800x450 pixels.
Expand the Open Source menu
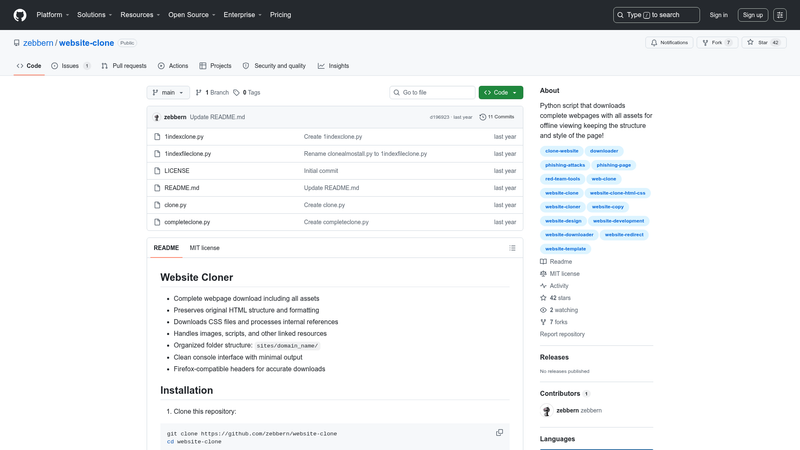(x=192, y=15)
